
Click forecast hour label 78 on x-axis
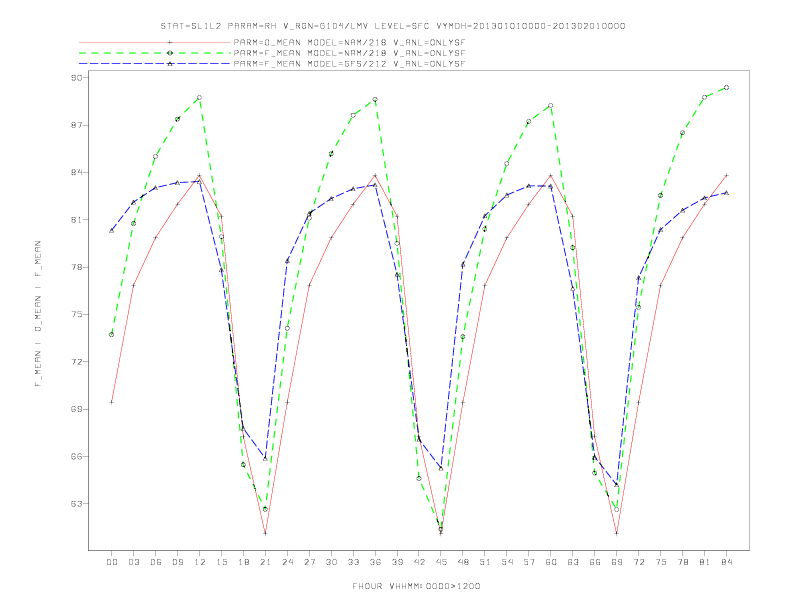(683, 562)
